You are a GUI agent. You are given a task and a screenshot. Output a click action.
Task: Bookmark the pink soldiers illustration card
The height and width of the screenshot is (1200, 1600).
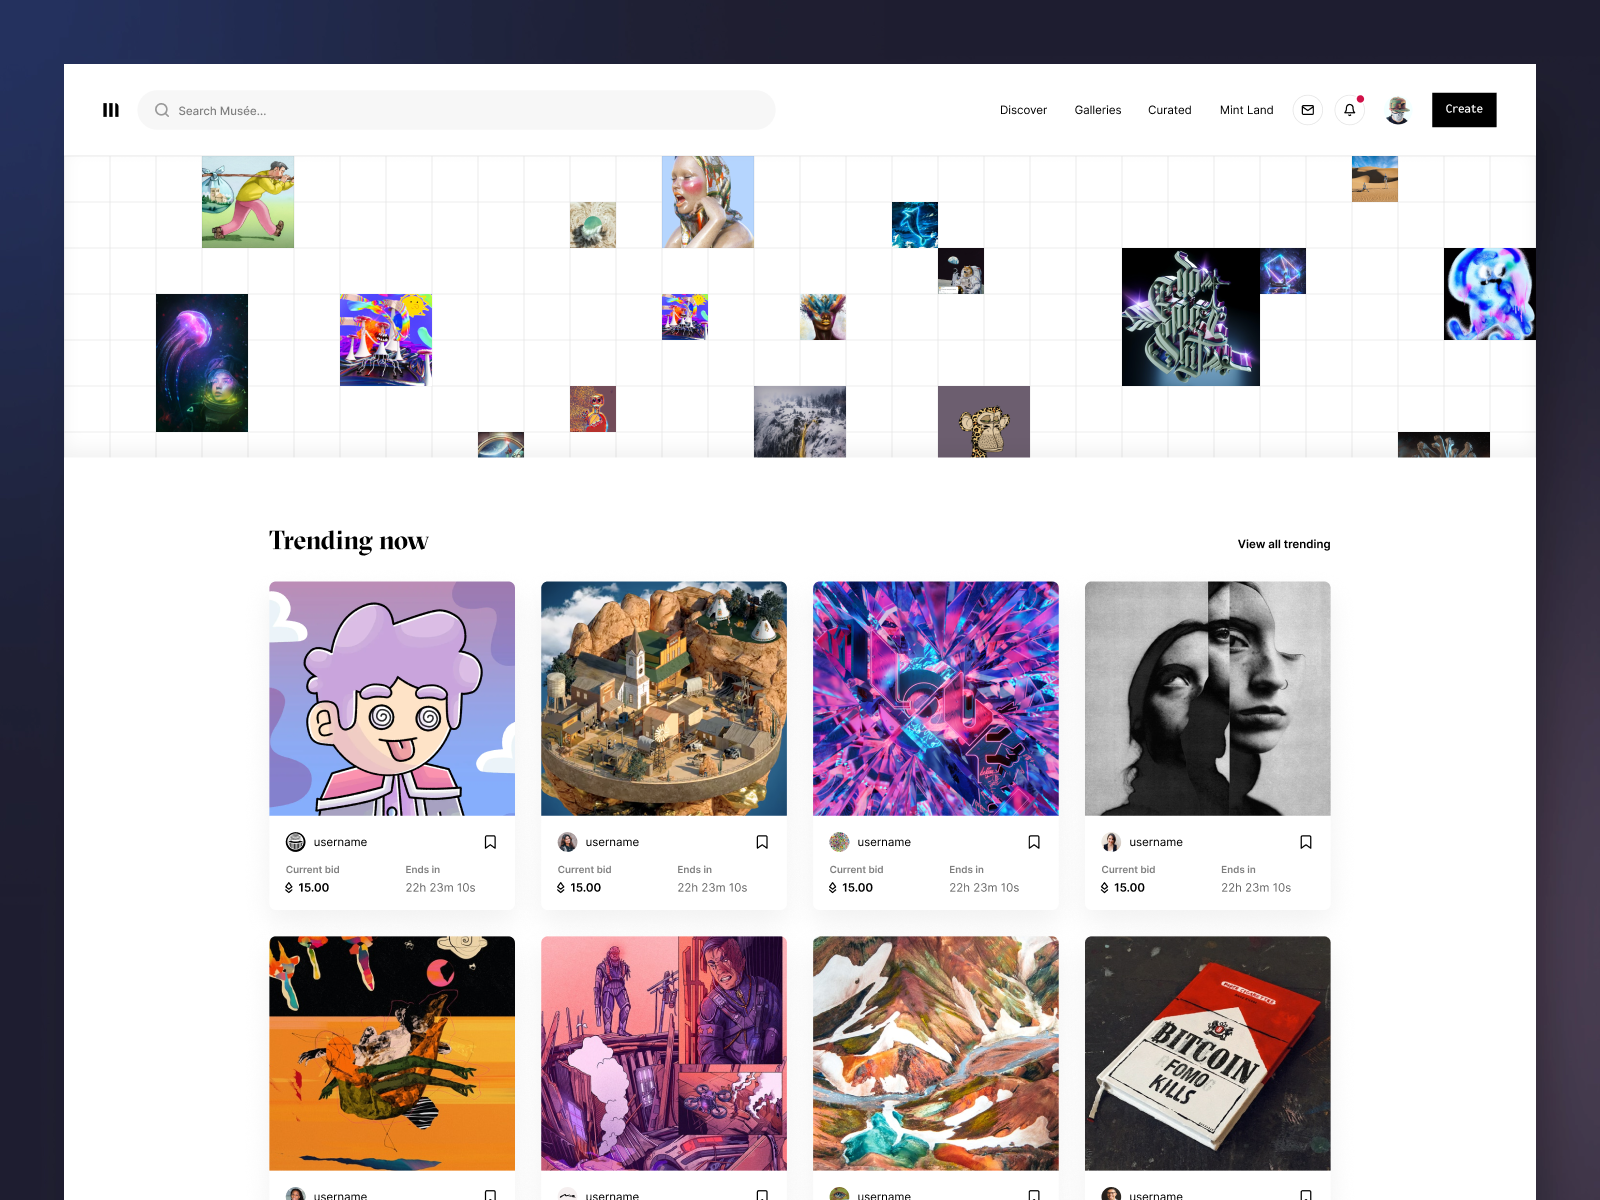pyautogui.click(x=762, y=1195)
